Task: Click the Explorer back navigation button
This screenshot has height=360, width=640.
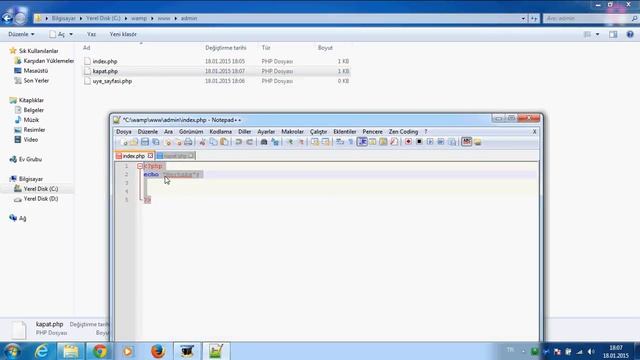Action: tap(7, 18)
